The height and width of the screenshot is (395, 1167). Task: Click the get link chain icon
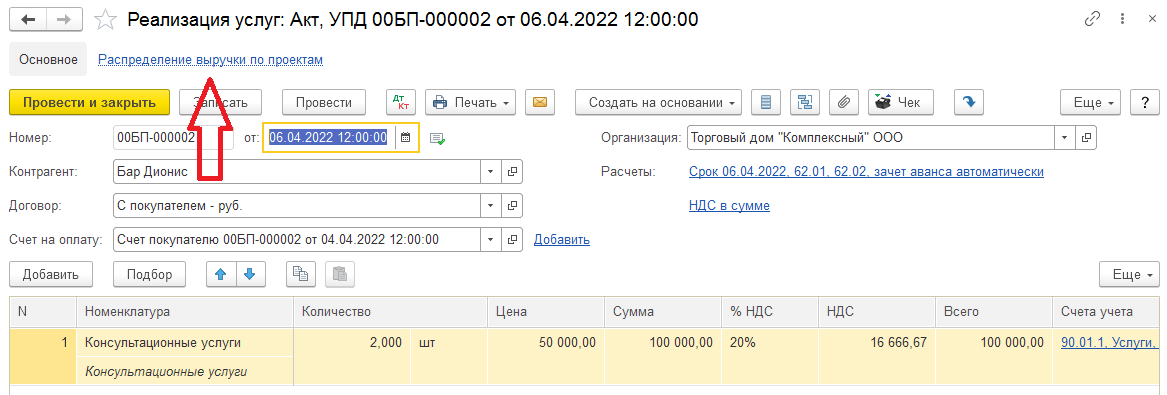1093,20
